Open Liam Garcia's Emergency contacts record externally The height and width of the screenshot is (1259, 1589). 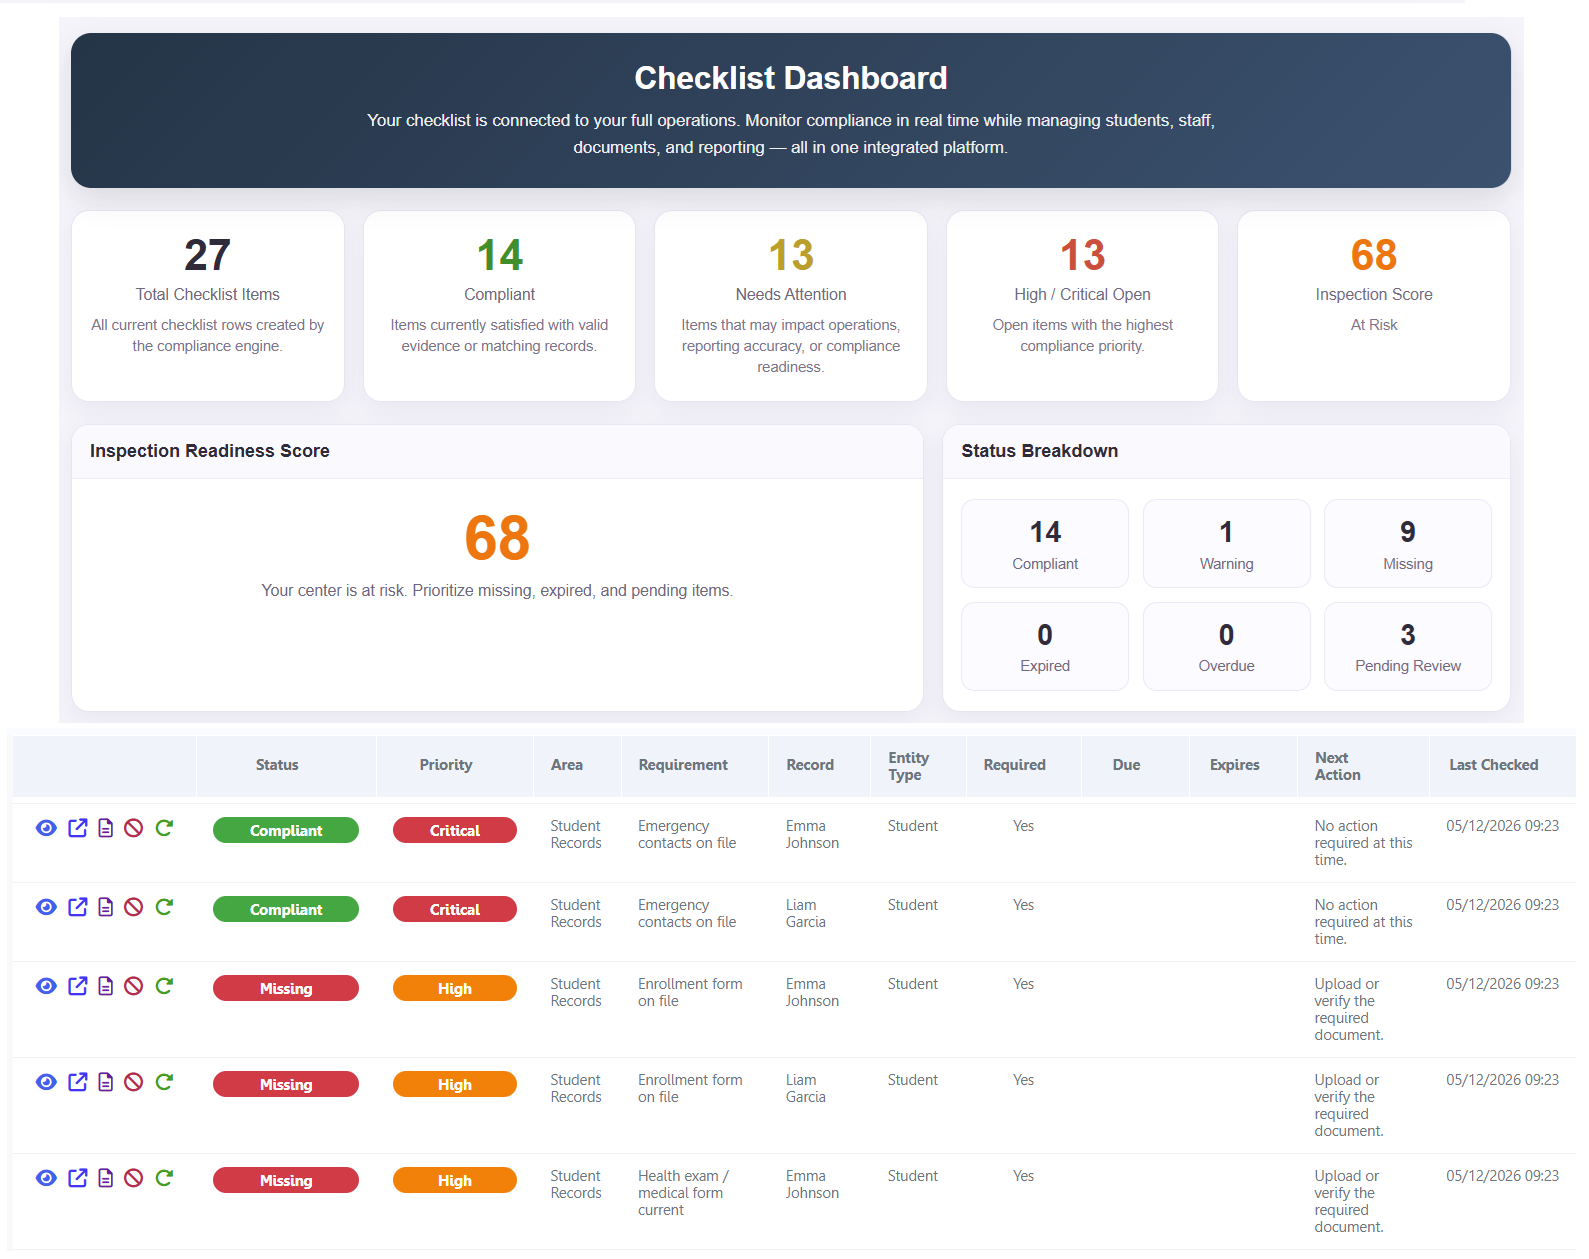(77, 907)
